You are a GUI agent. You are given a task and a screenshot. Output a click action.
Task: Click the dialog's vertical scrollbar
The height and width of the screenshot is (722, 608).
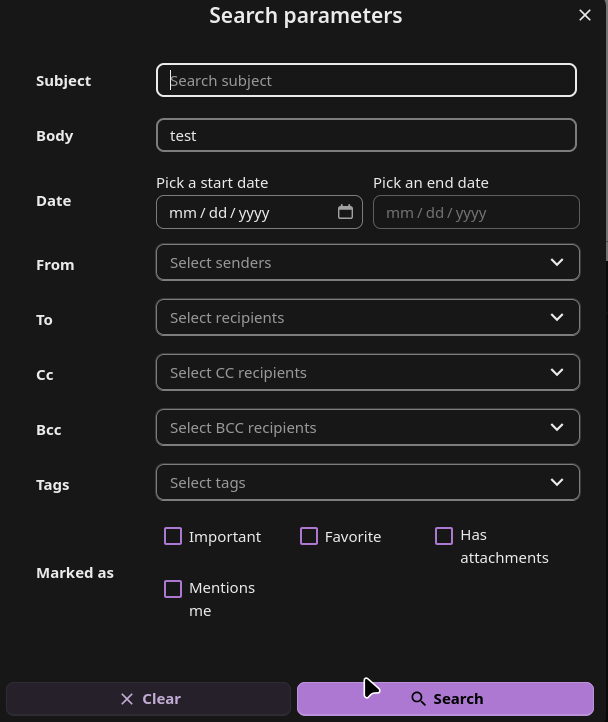606,129
